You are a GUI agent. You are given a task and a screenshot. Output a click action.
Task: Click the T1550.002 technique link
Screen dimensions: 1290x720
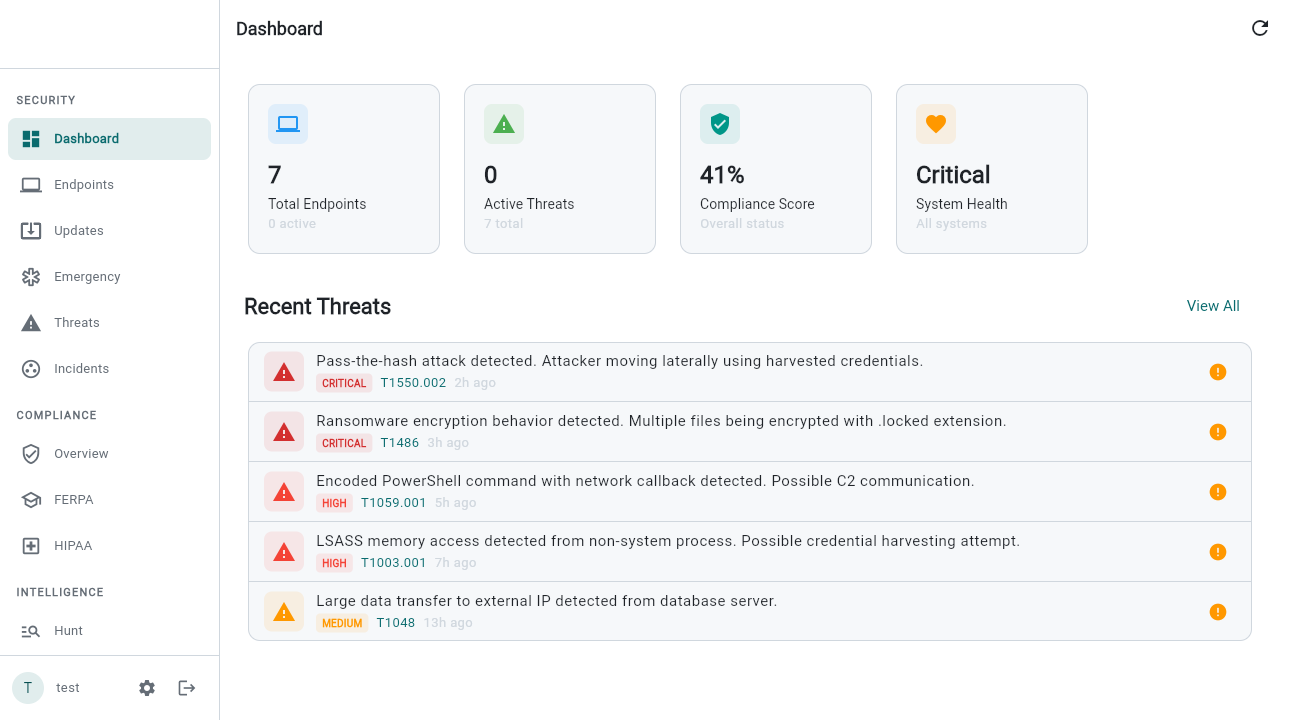coord(413,382)
